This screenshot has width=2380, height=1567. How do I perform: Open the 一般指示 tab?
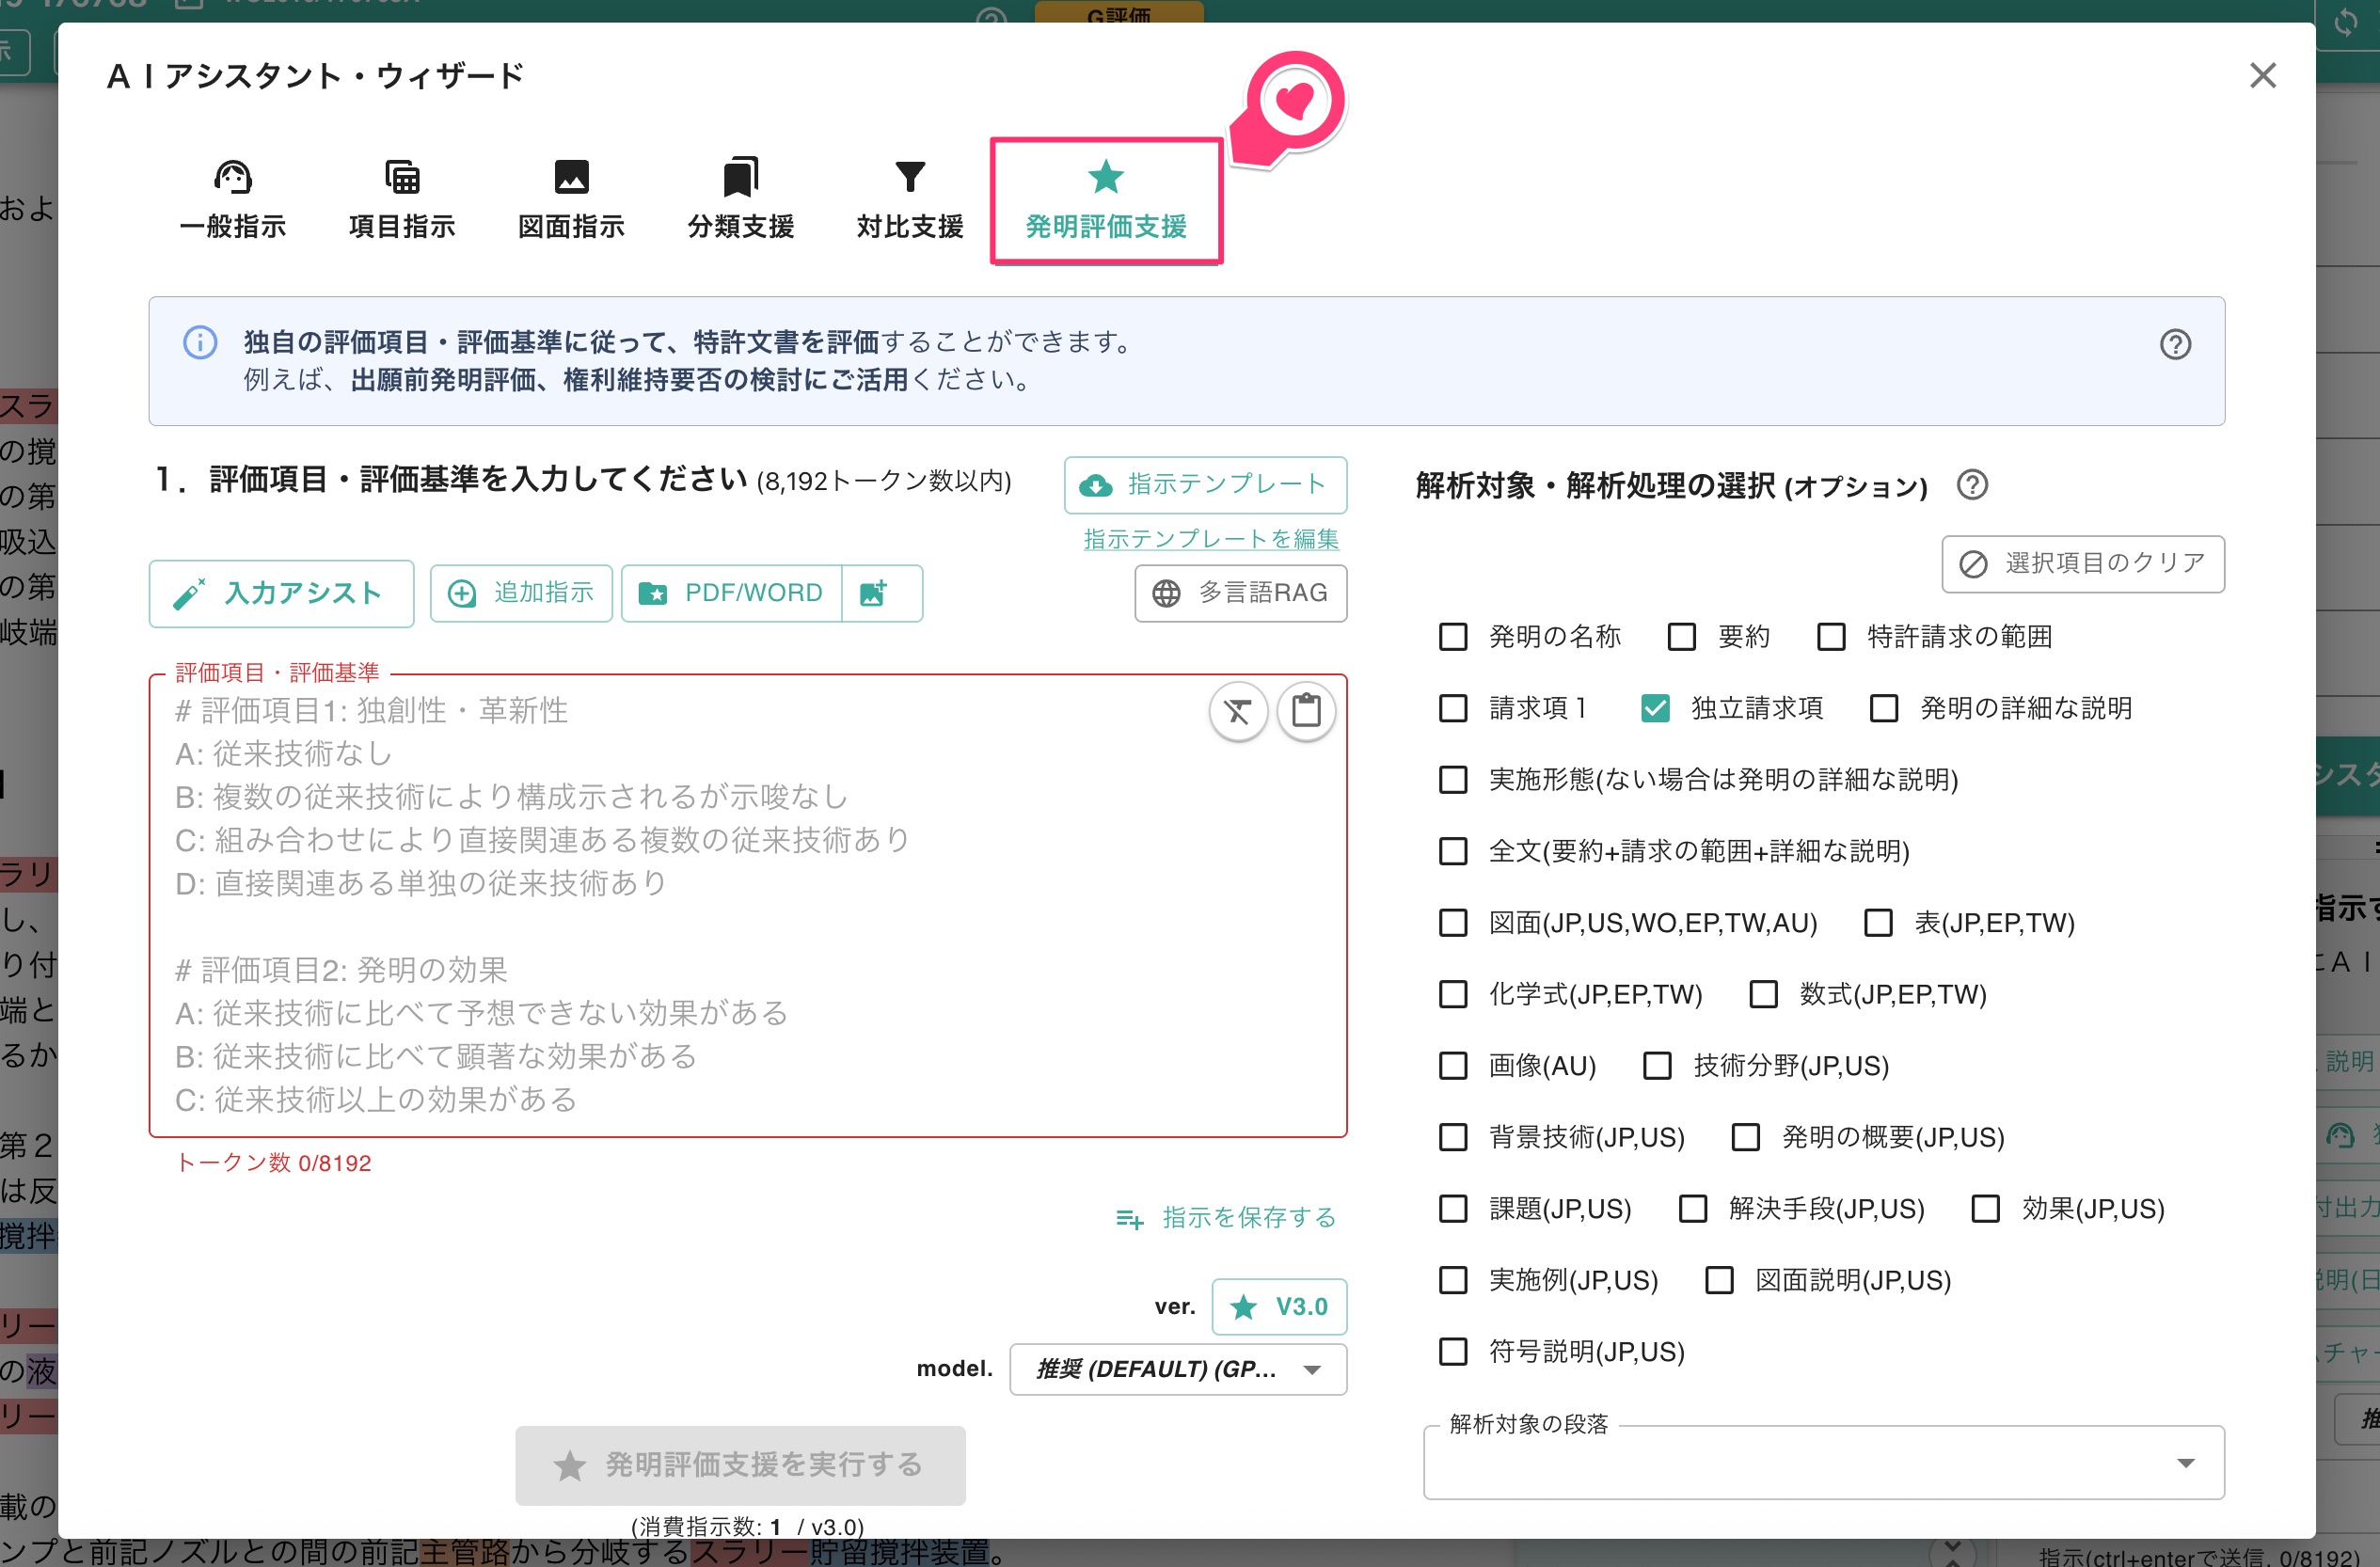coord(232,201)
